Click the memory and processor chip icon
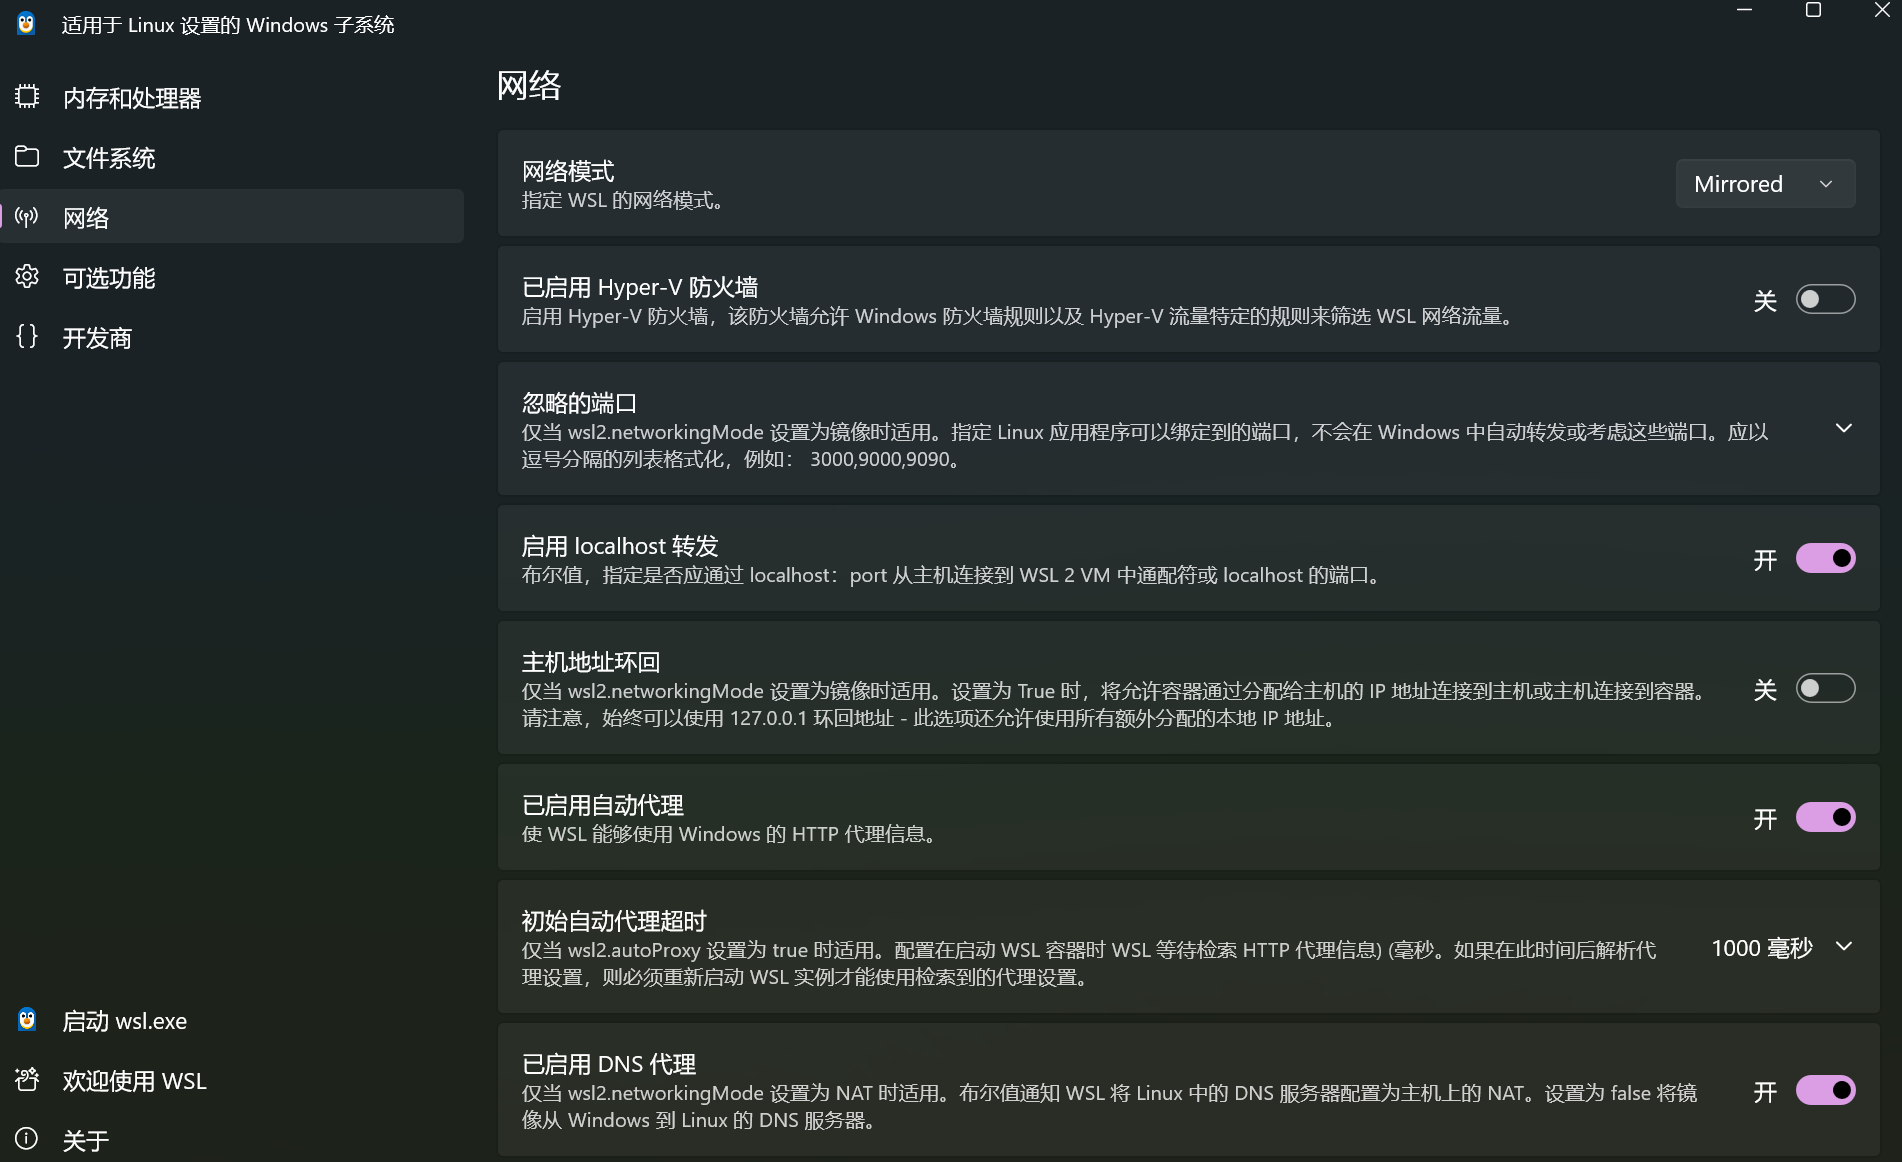 (x=27, y=96)
